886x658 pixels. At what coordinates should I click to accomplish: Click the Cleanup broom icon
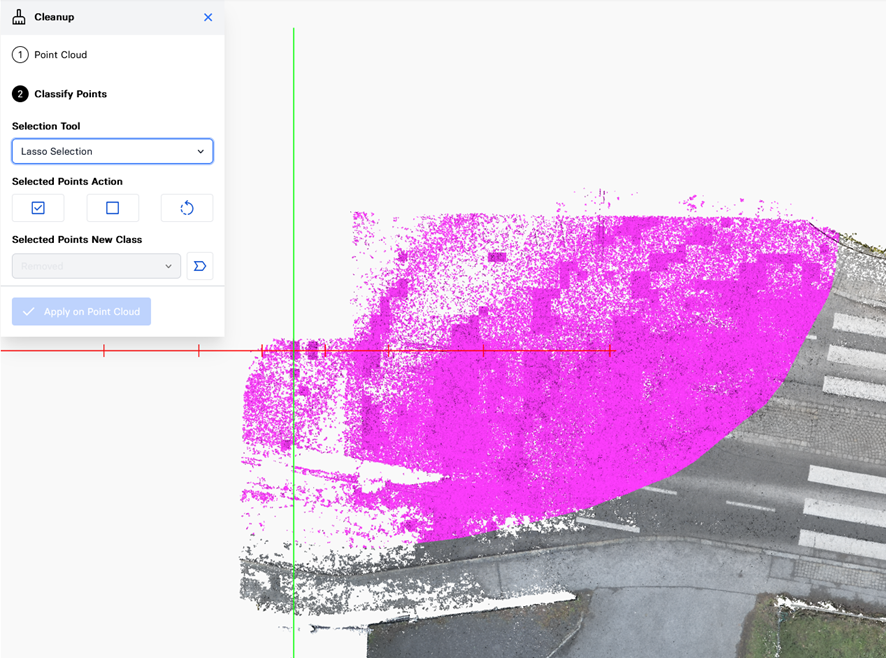coord(19,17)
